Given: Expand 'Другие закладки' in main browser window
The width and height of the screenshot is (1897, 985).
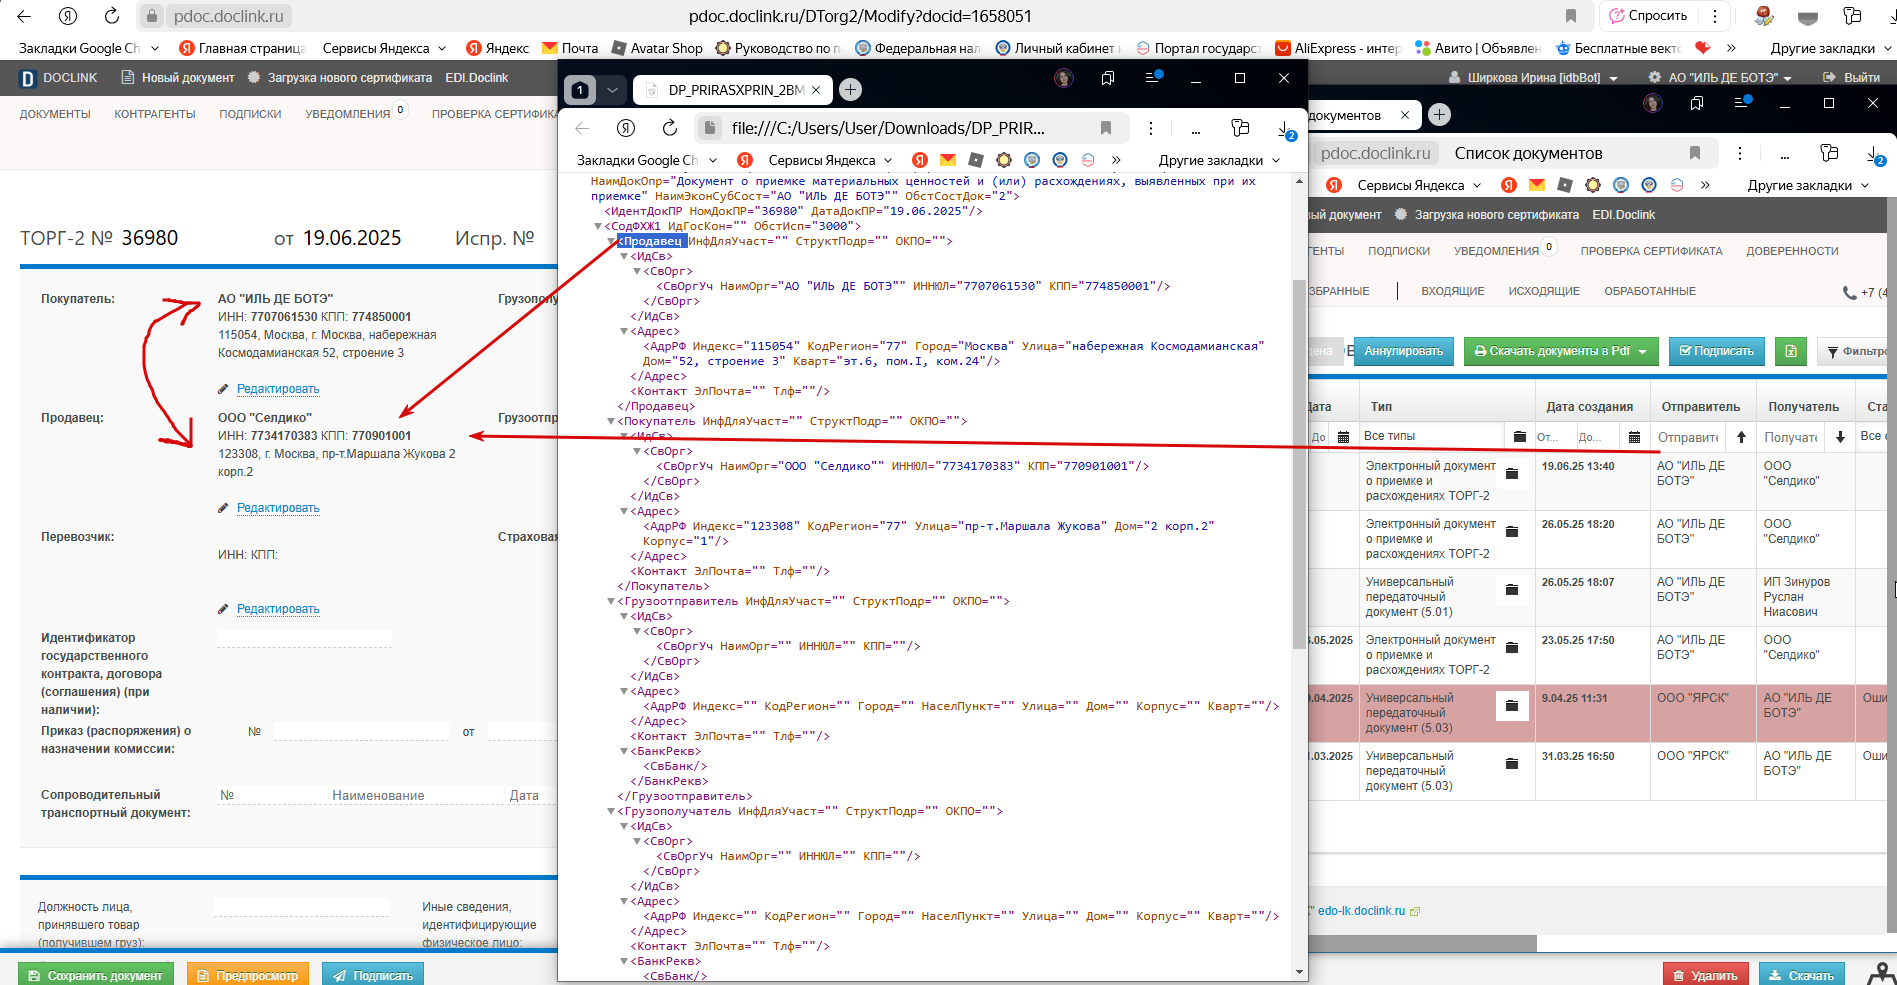Looking at the screenshot, I should pos(1830,48).
